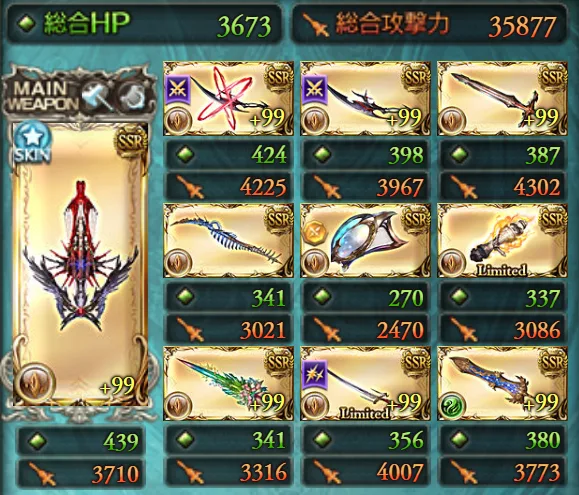Choose the dark sword with 4302 attack
Image resolution: width=579 pixels, height=495 pixels.
pos(502,98)
